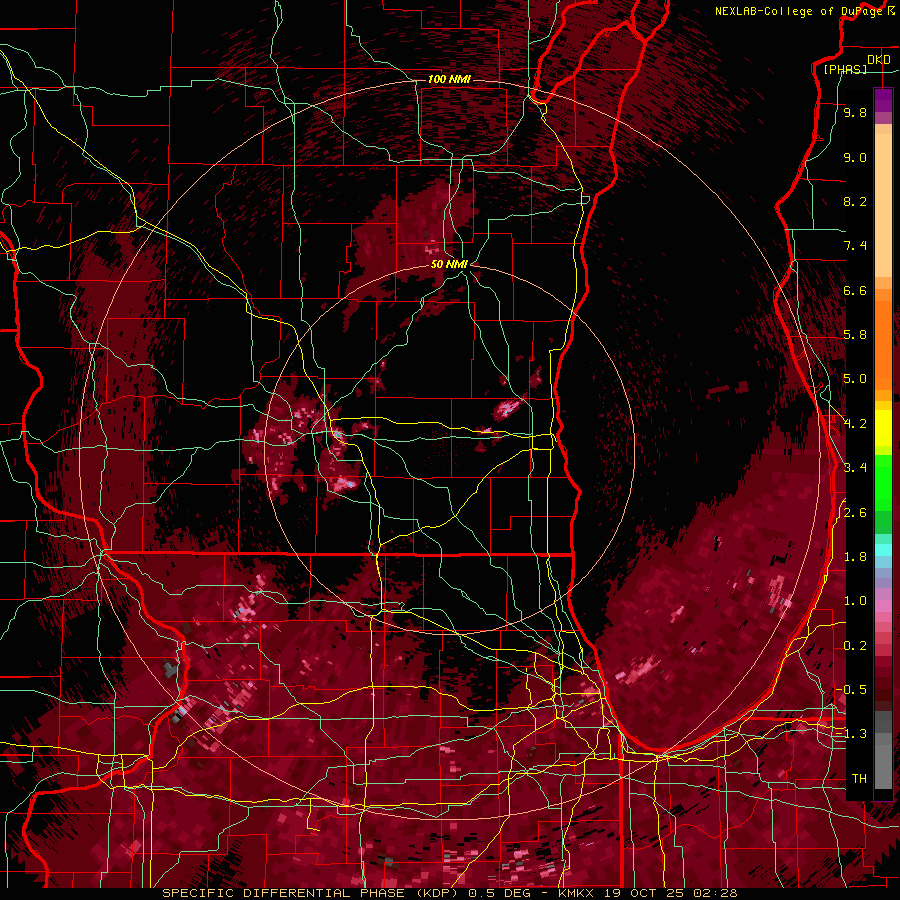Click the DKD label above the color scale
Image resolution: width=900 pixels, height=900 pixels.
[878, 60]
